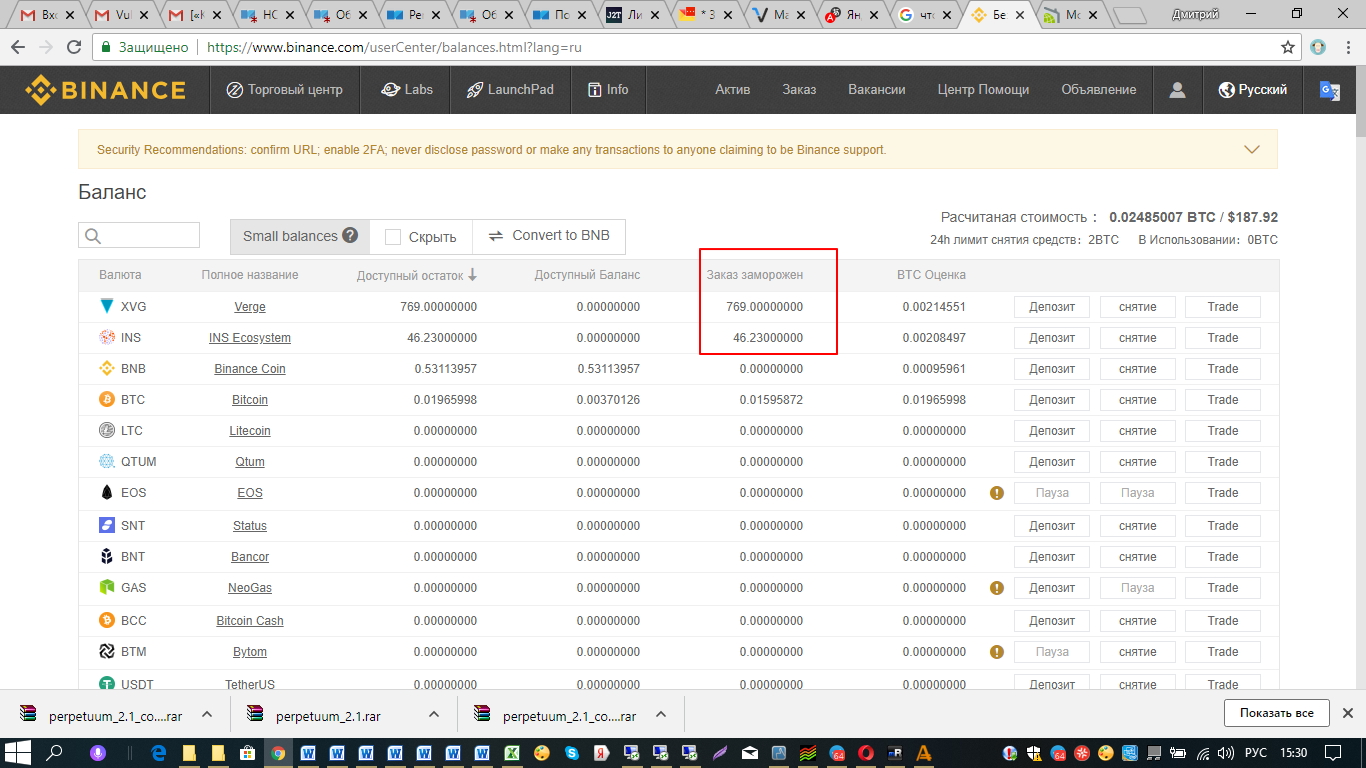
Task: Click the XVG coin icon
Action: [107, 307]
